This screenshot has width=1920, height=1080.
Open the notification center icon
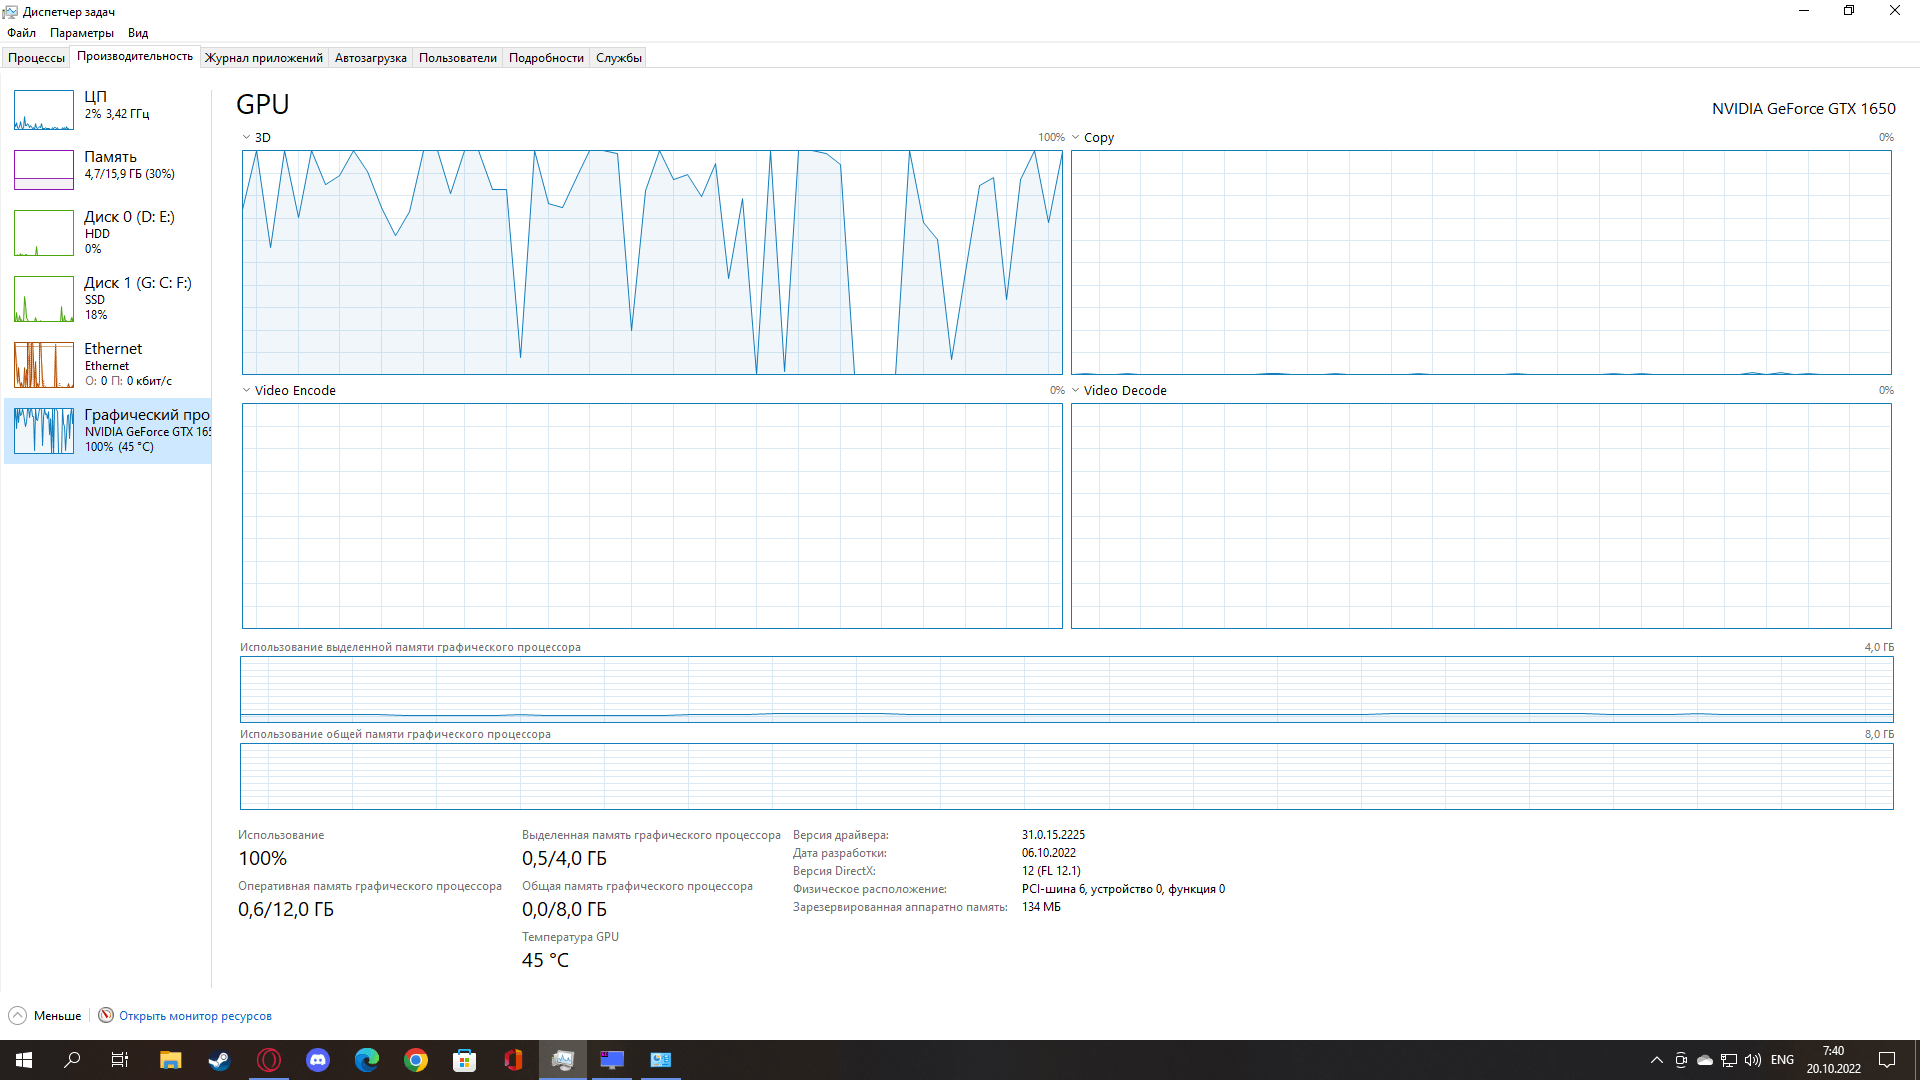[1887, 1060]
